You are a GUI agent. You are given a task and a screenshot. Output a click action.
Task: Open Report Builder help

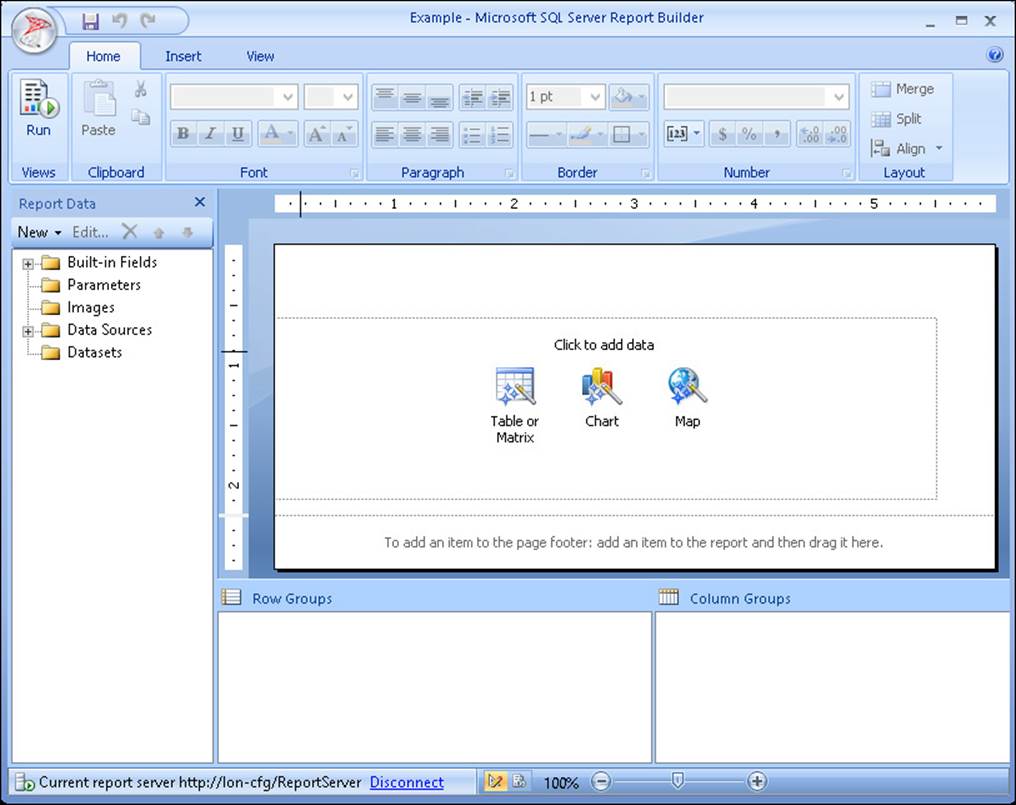tap(995, 55)
